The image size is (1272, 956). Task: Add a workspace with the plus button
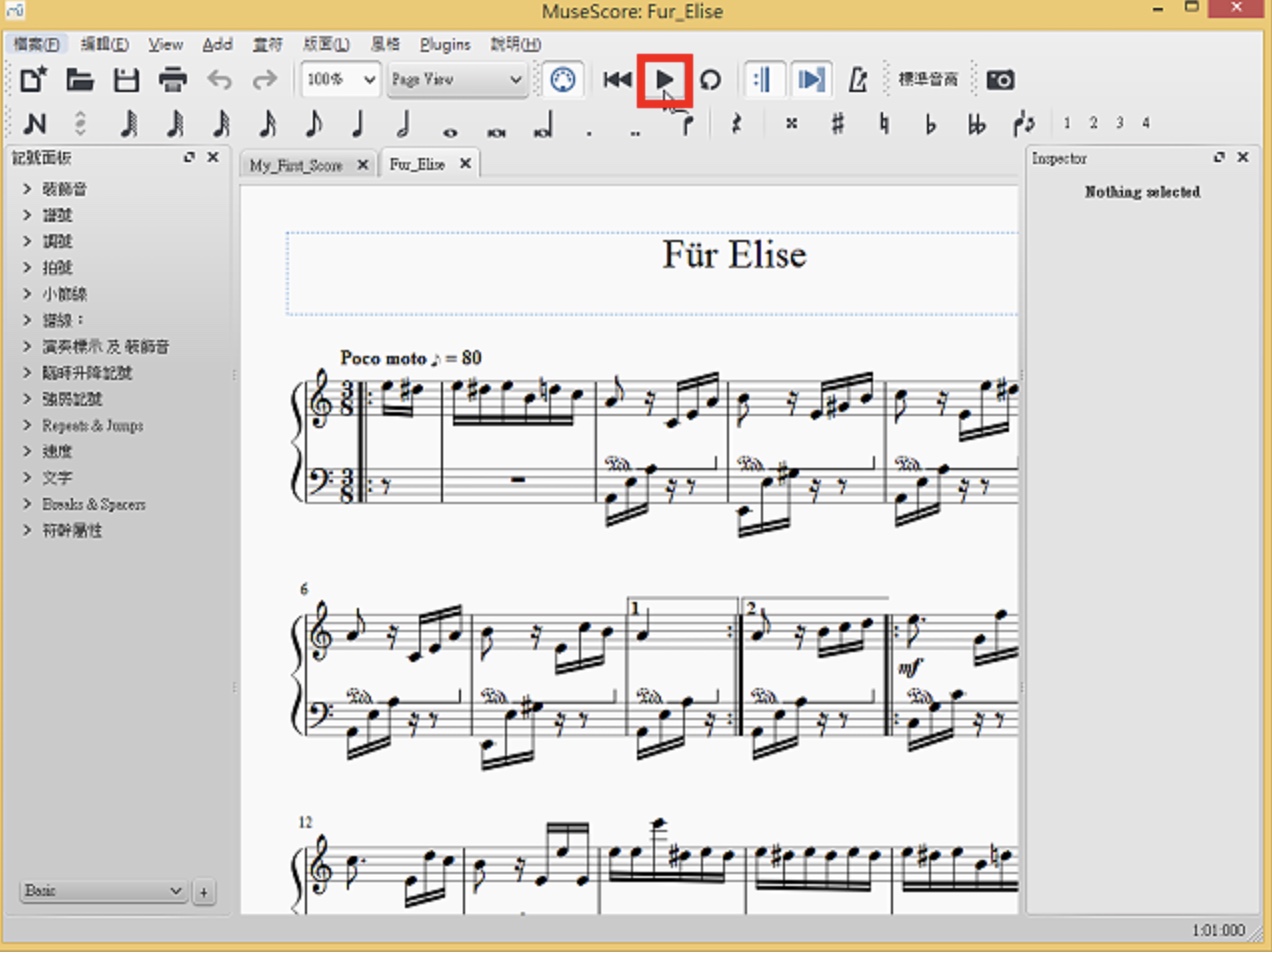click(x=204, y=891)
